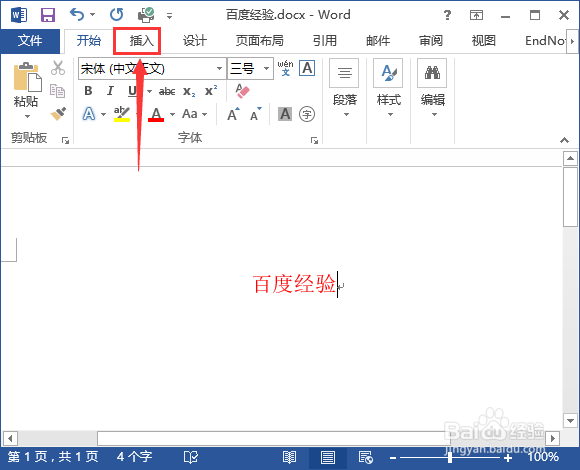Apply text effects glowing A
The height and width of the screenshot is (470, 580).
[x=88, y=114]
